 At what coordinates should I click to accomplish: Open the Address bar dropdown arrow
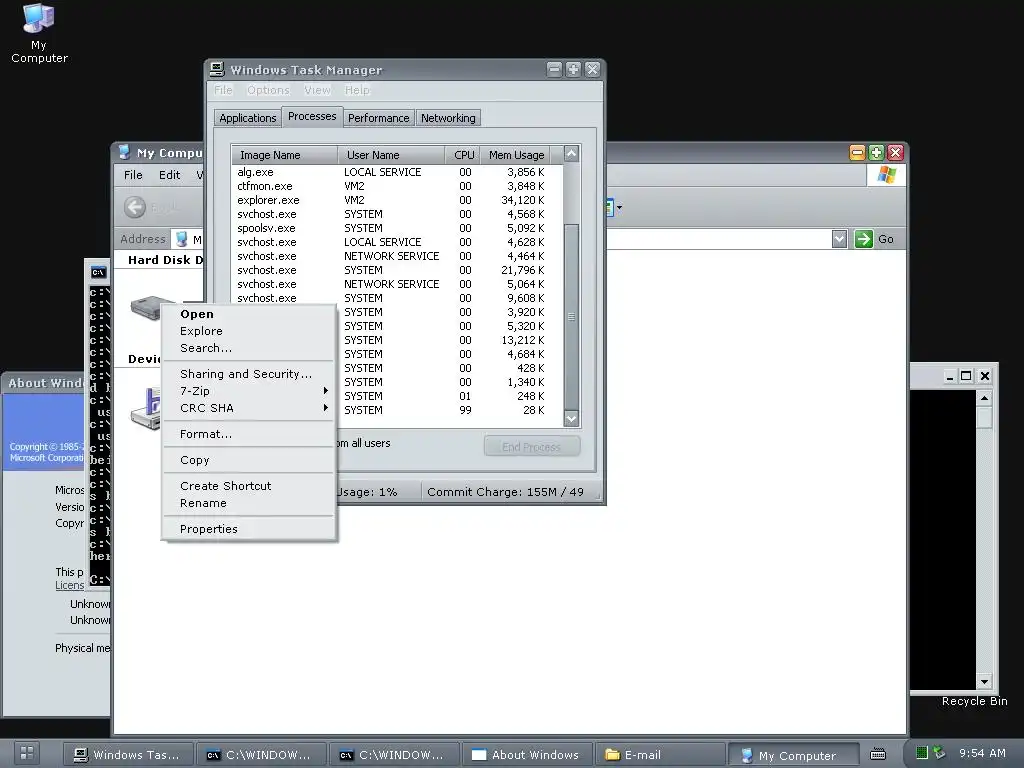click(840, 239)
